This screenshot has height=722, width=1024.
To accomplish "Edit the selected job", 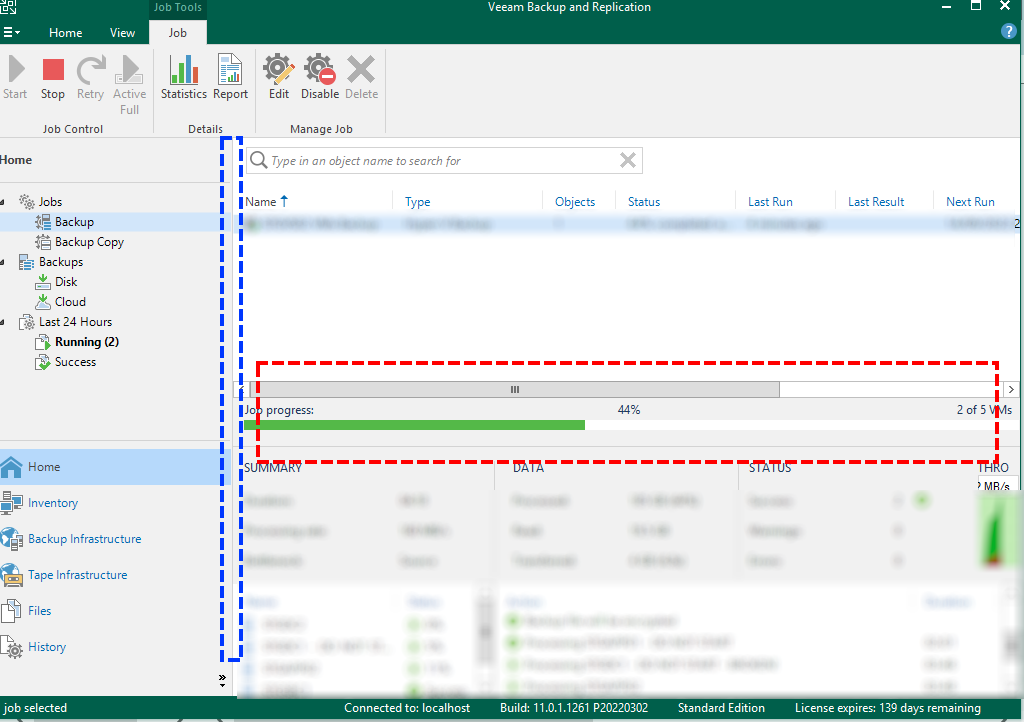I will 279,77.
